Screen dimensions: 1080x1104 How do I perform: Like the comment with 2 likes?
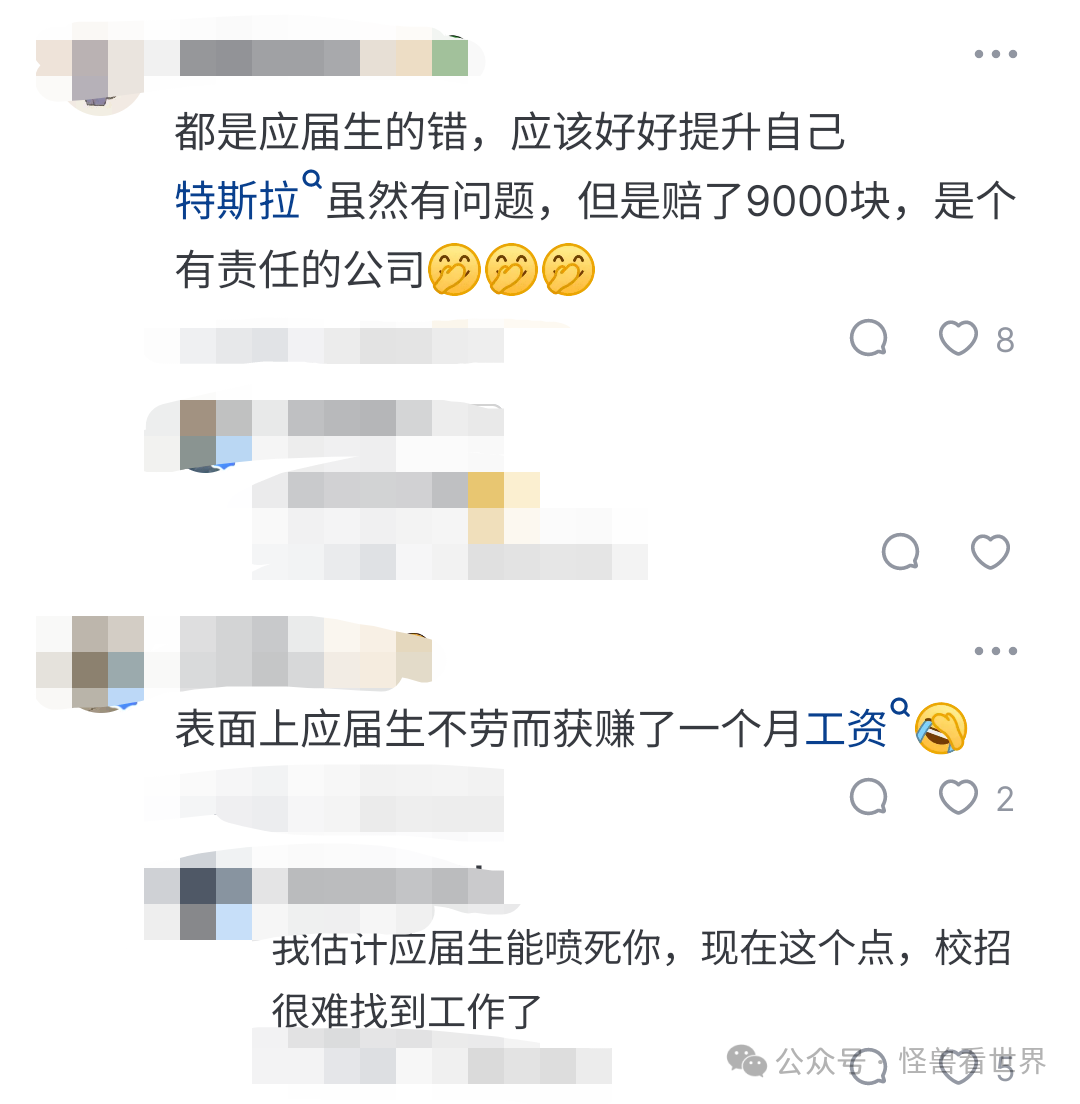[x=958, y=797]
